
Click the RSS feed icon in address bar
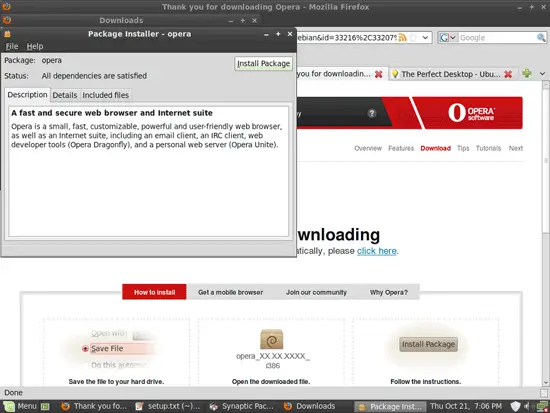pos(402,38)
